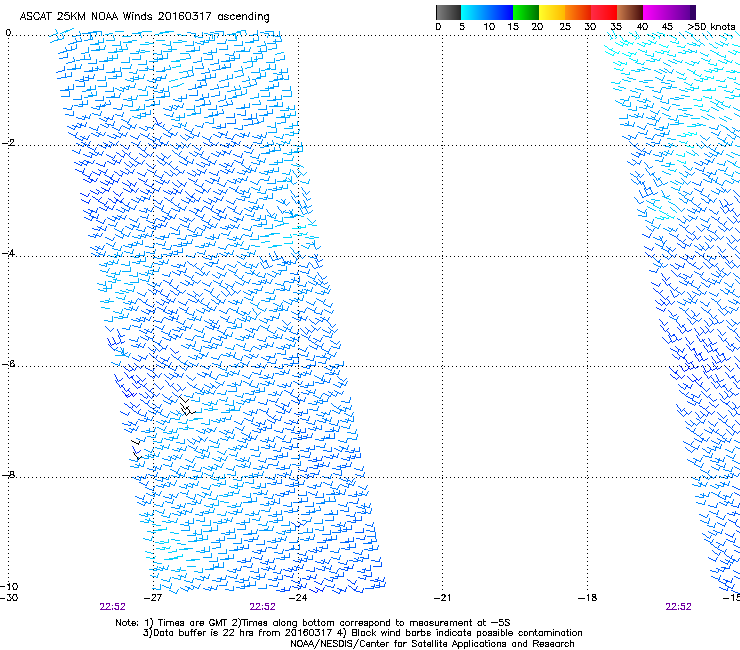Click the magenta 40-45 knots legend segment

(x=656, y=12)
